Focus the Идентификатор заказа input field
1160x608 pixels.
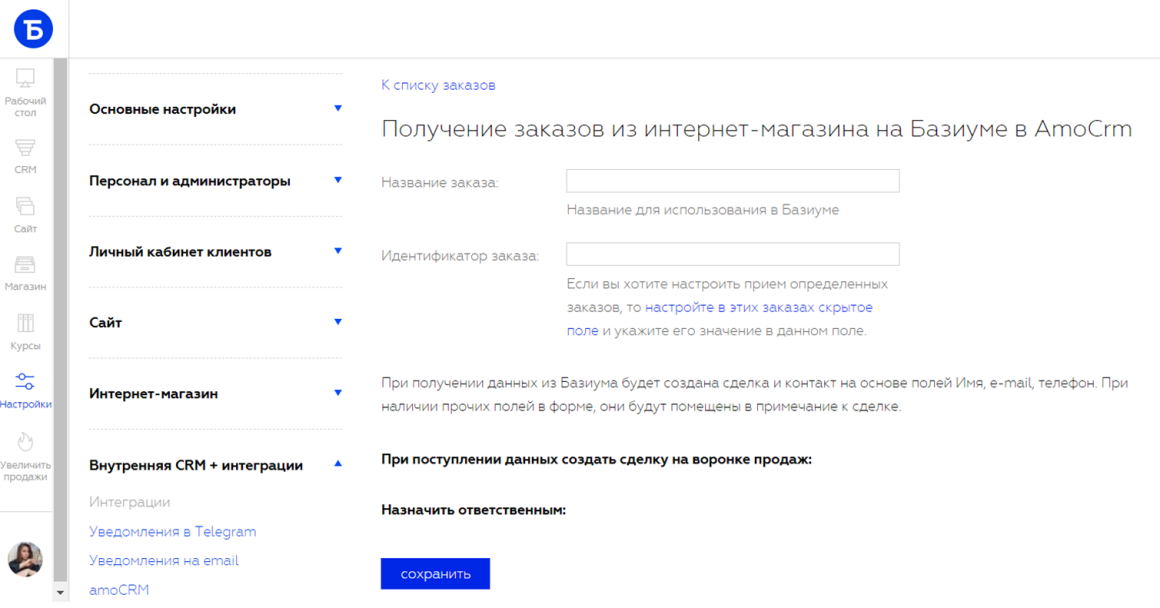click(x=732, y=254)
